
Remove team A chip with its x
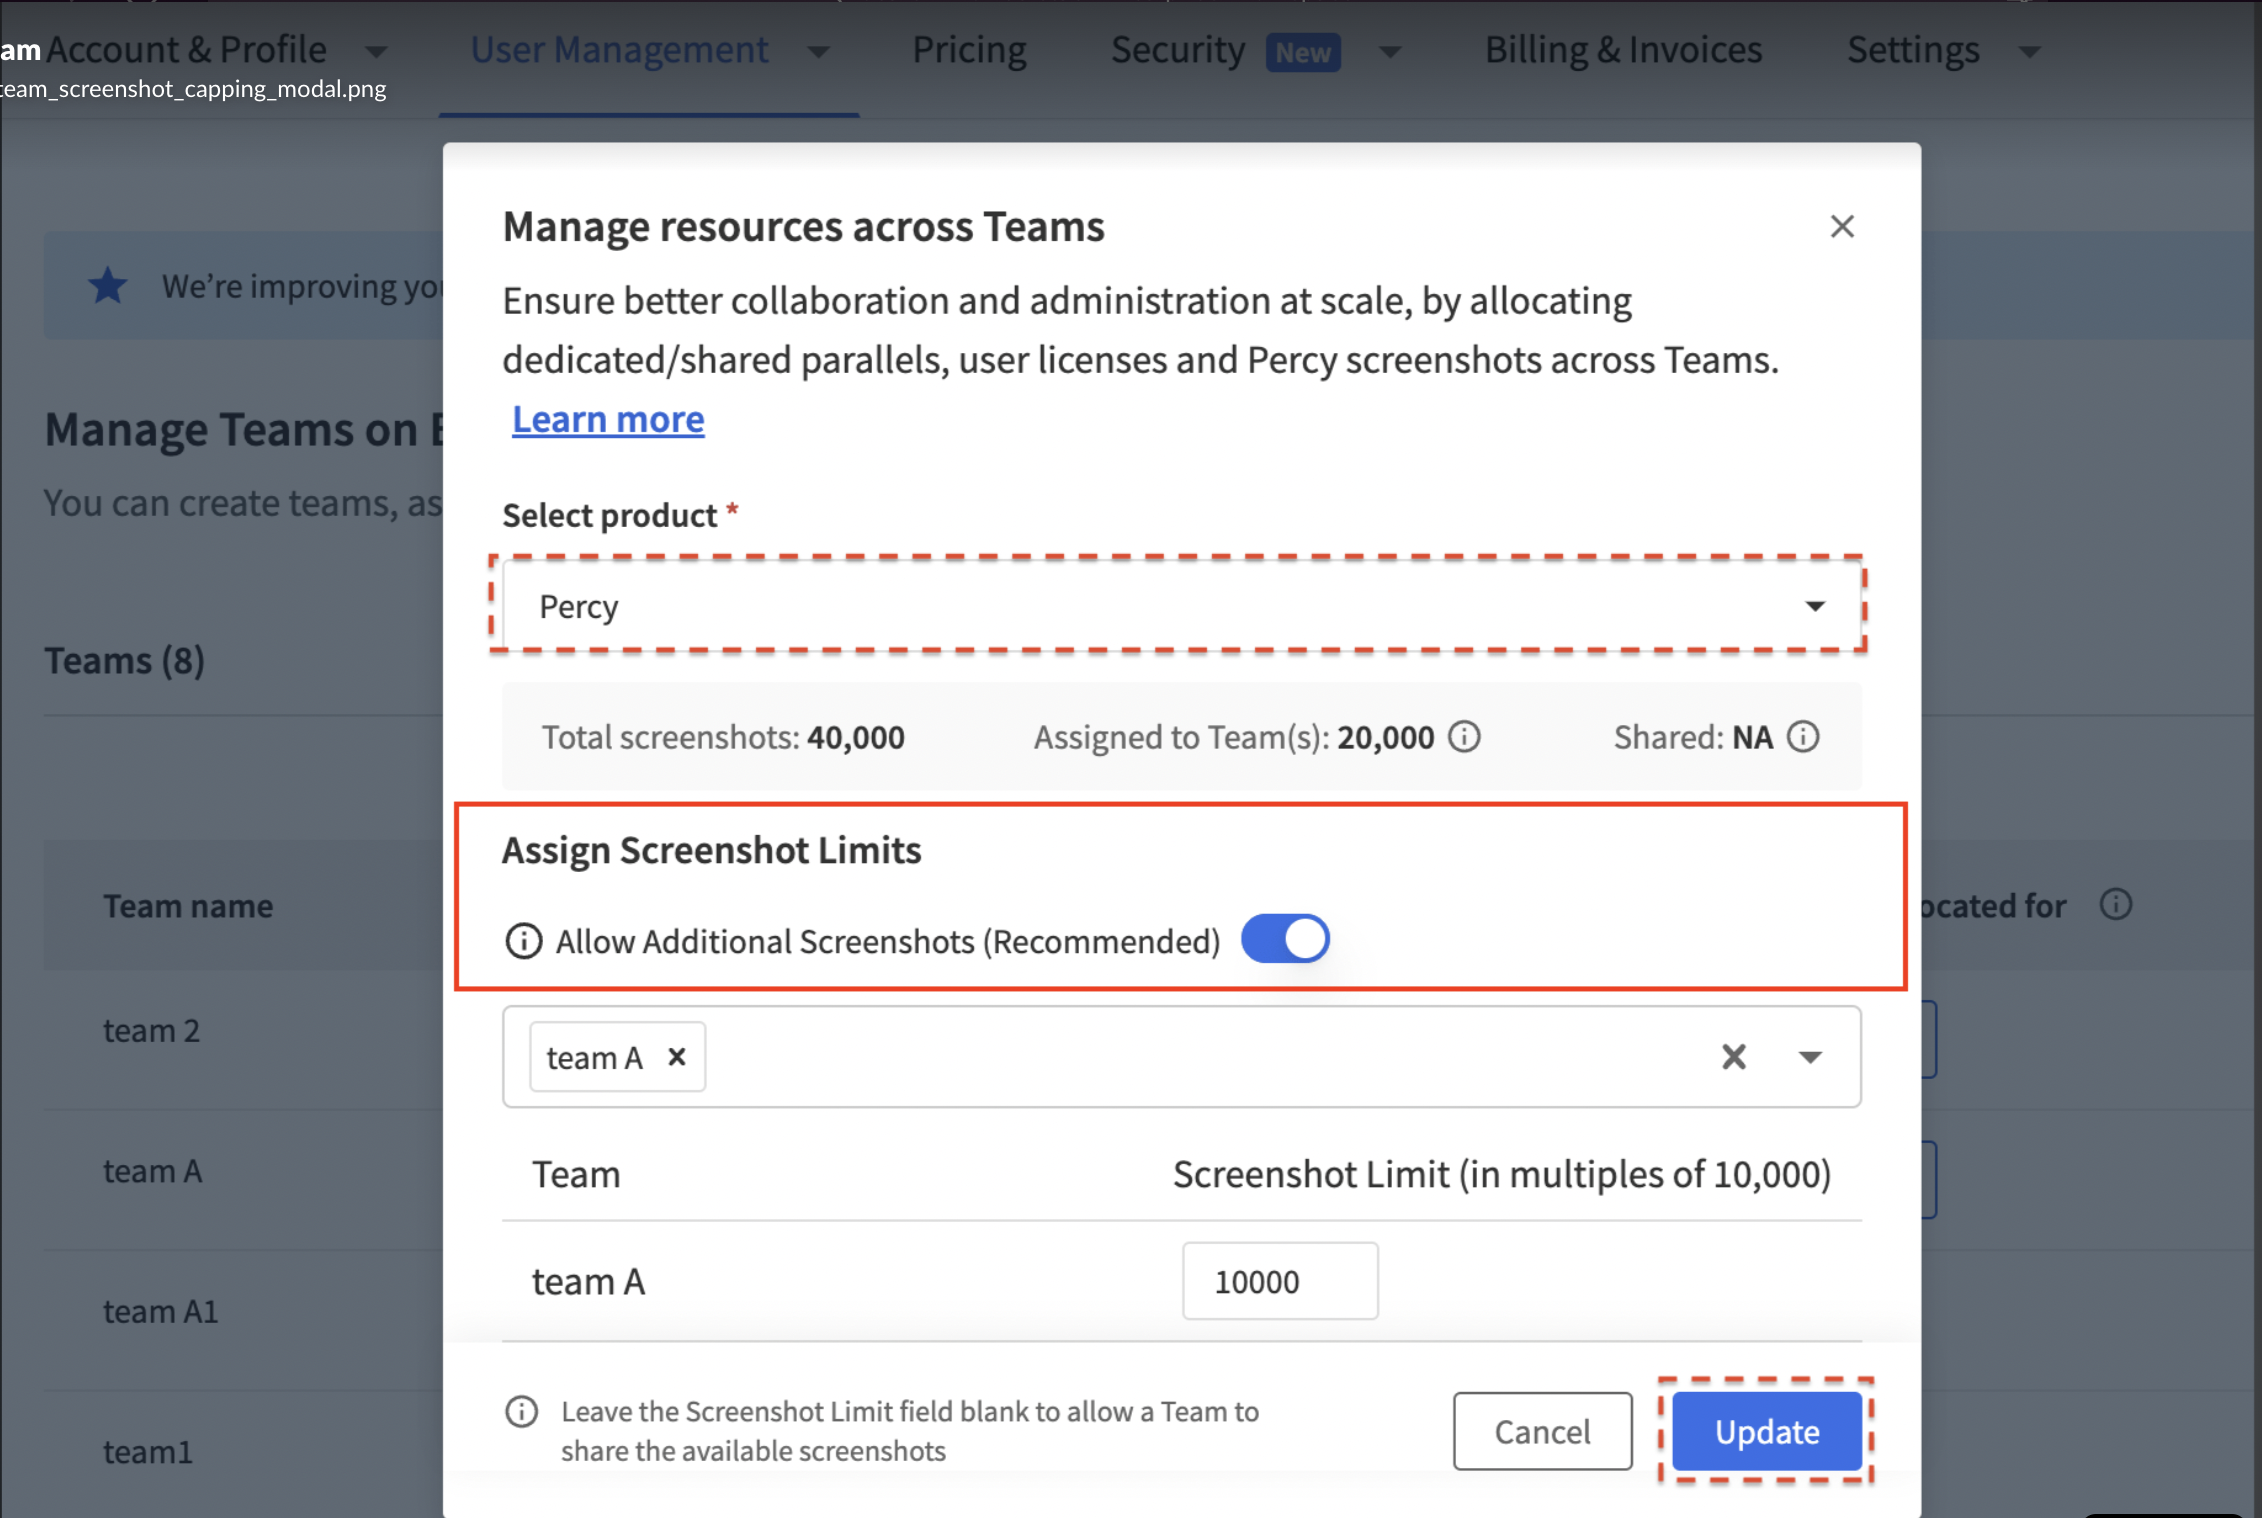tap(677, 1057)
